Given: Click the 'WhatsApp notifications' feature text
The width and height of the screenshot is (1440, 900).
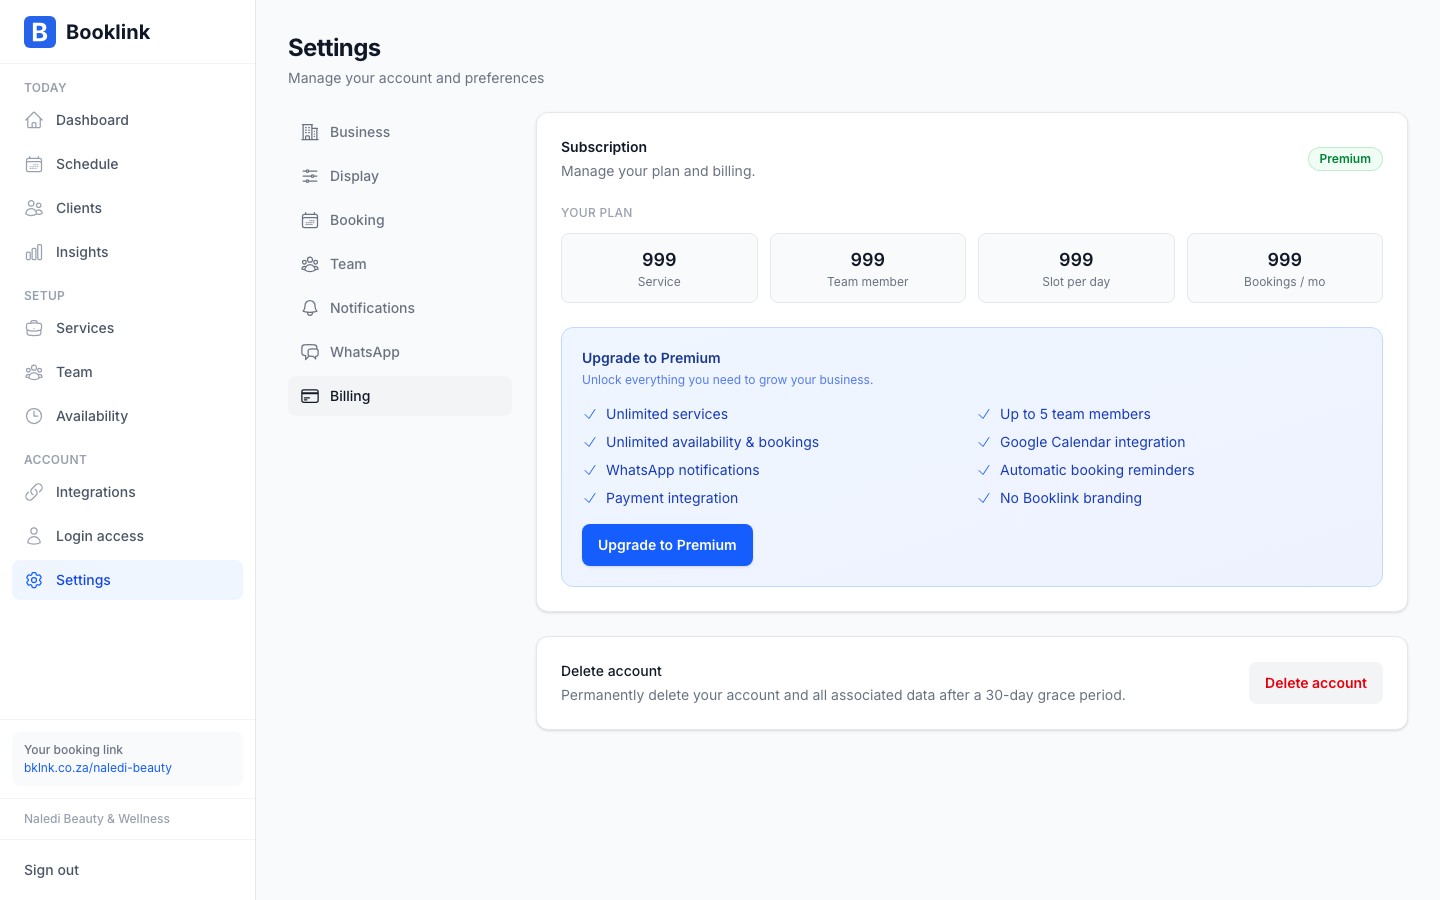Looking at the screenshot, I should click(683, 470).
